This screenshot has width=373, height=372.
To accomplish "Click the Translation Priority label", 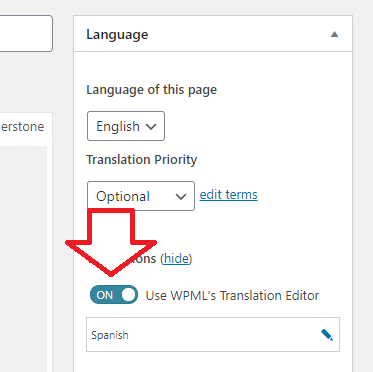I will click(x=142, y=160).
